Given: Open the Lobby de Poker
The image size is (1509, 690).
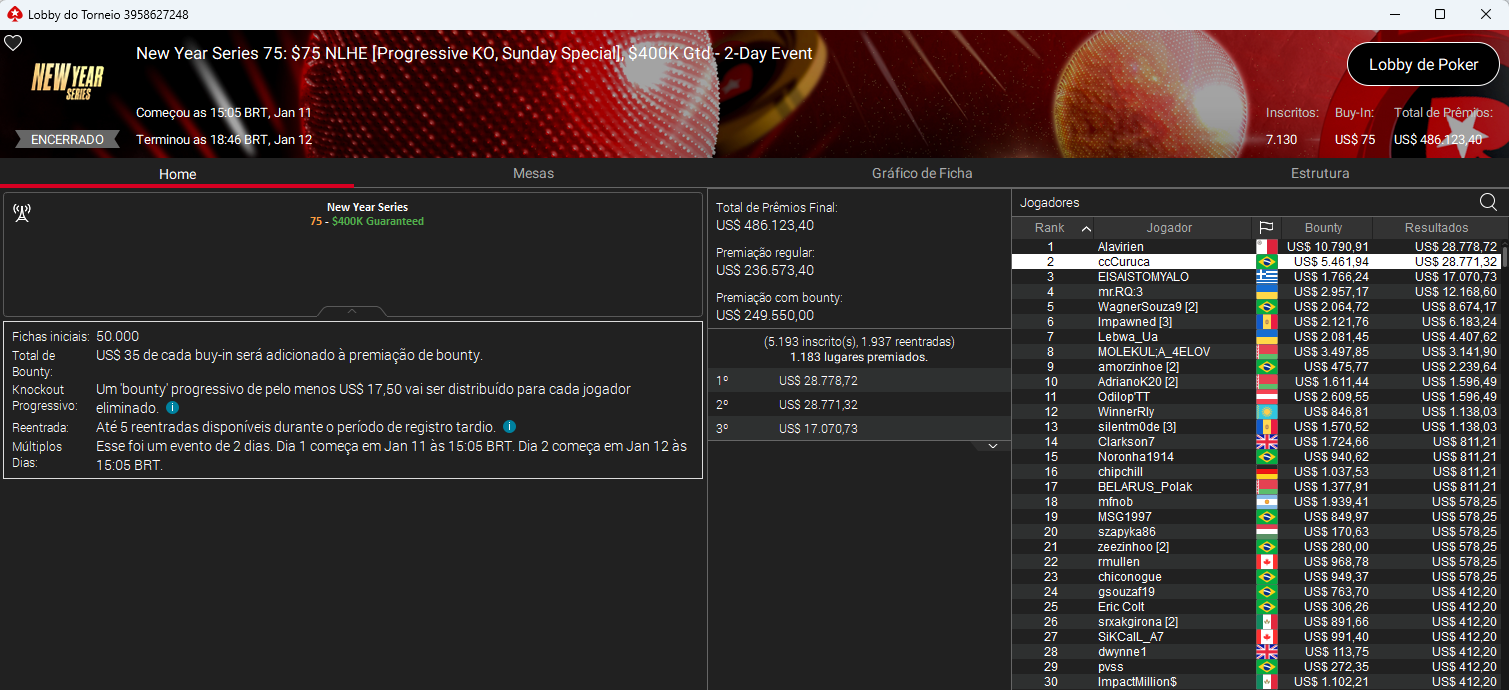Looking at the screenshot, I should pyautogui.click(x=1423, y=64).
